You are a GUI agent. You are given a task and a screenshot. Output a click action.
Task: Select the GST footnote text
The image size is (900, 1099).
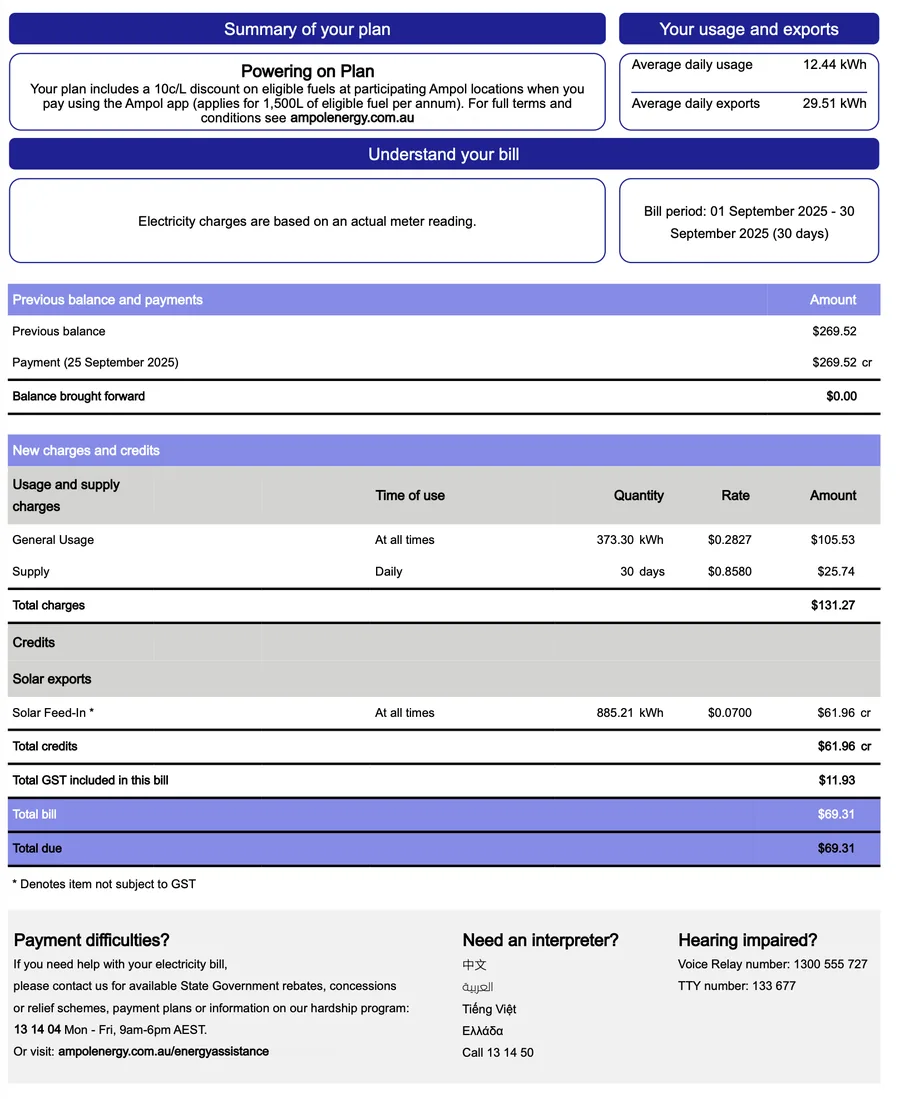pyautogui.click(x=104, y=884)
